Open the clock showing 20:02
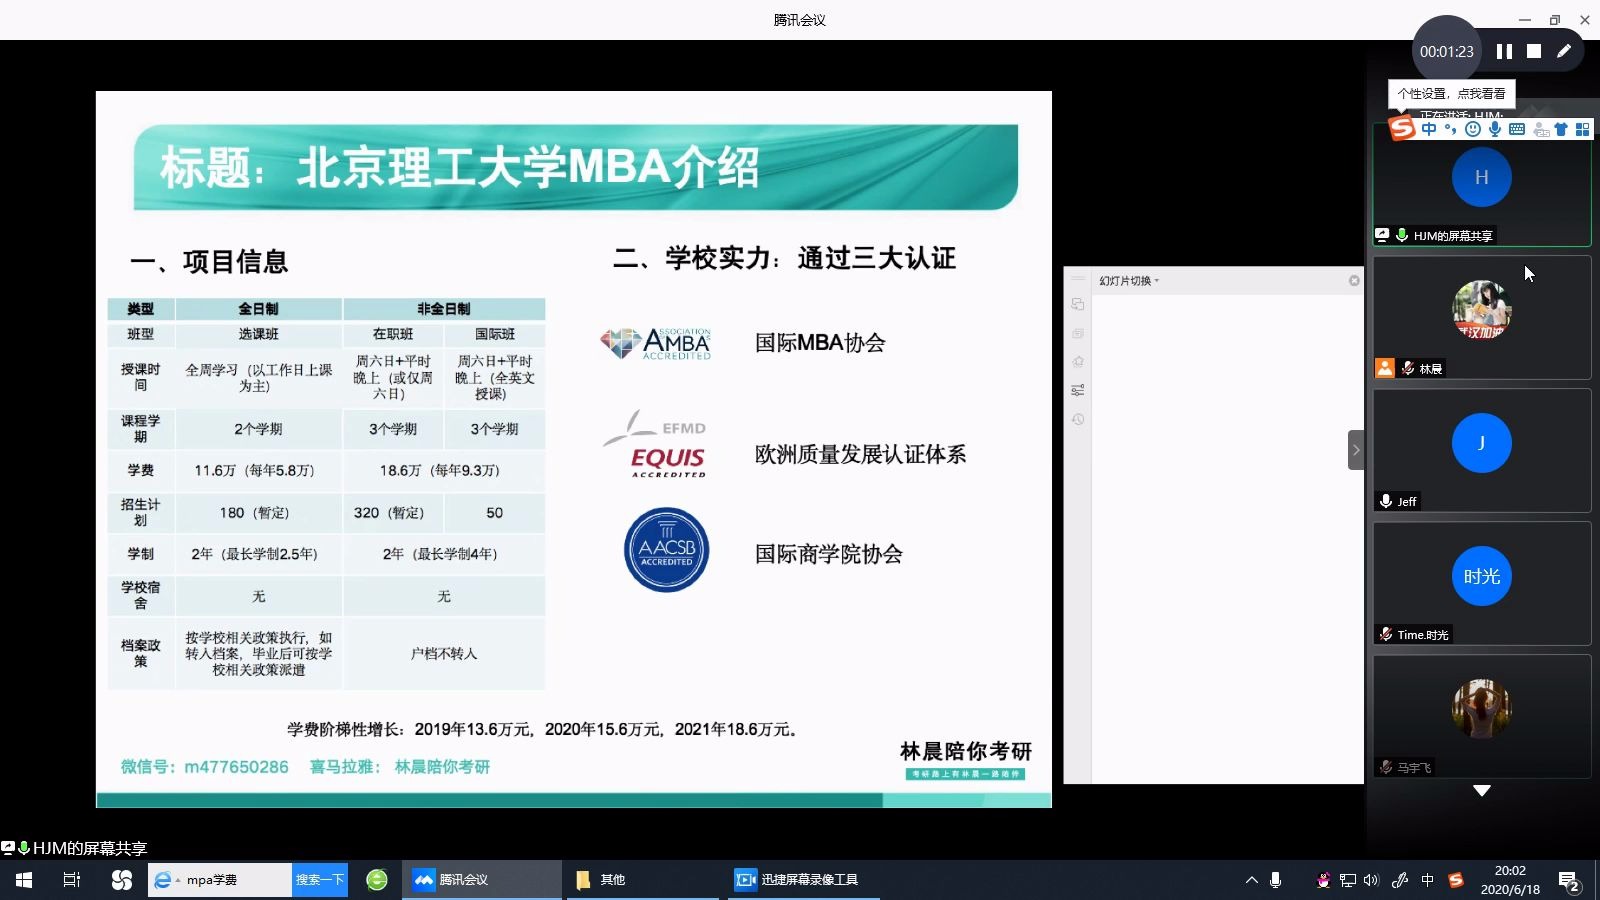1600x900 pixels. click(x=1510, y=880)
